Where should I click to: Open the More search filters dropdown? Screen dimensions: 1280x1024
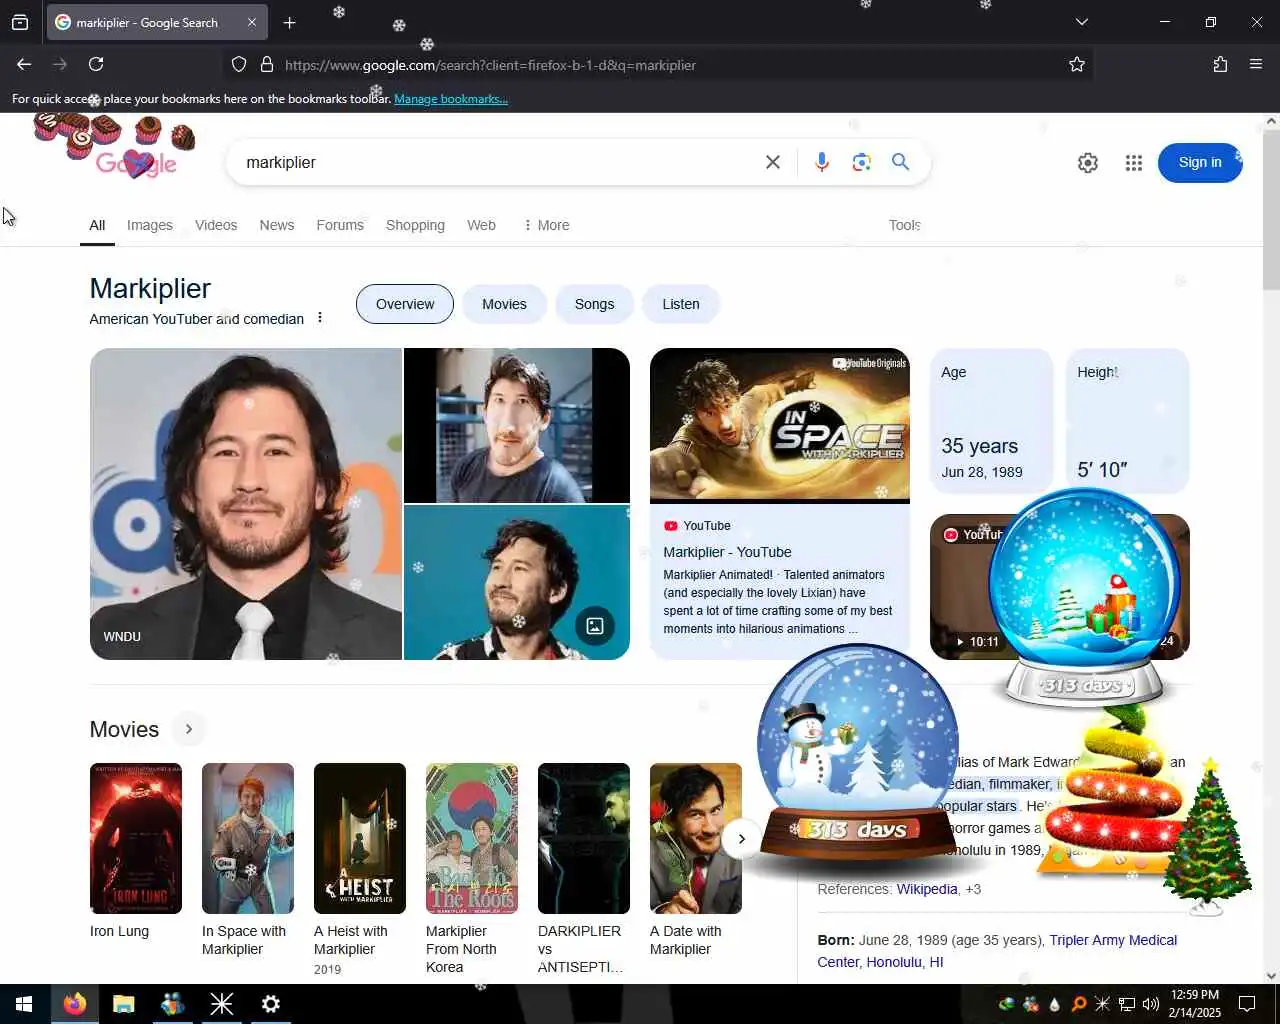pyautogui.click(x=546, y=225)
